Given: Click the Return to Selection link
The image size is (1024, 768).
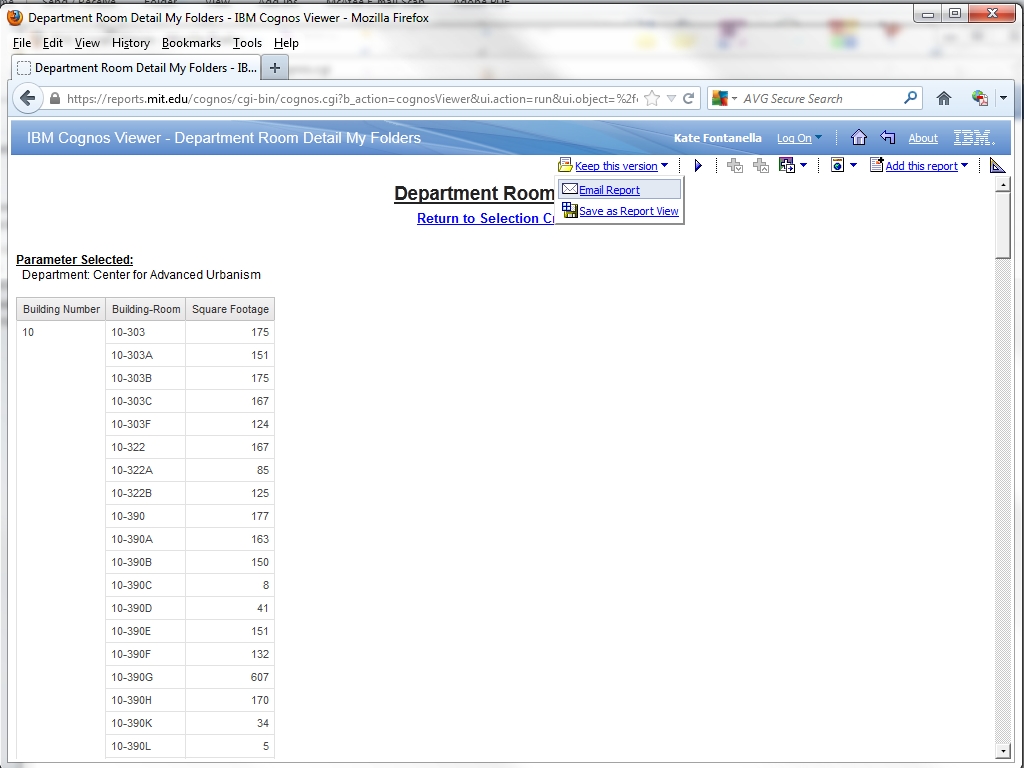Looking at the screenshot, I should click(485, 219).
